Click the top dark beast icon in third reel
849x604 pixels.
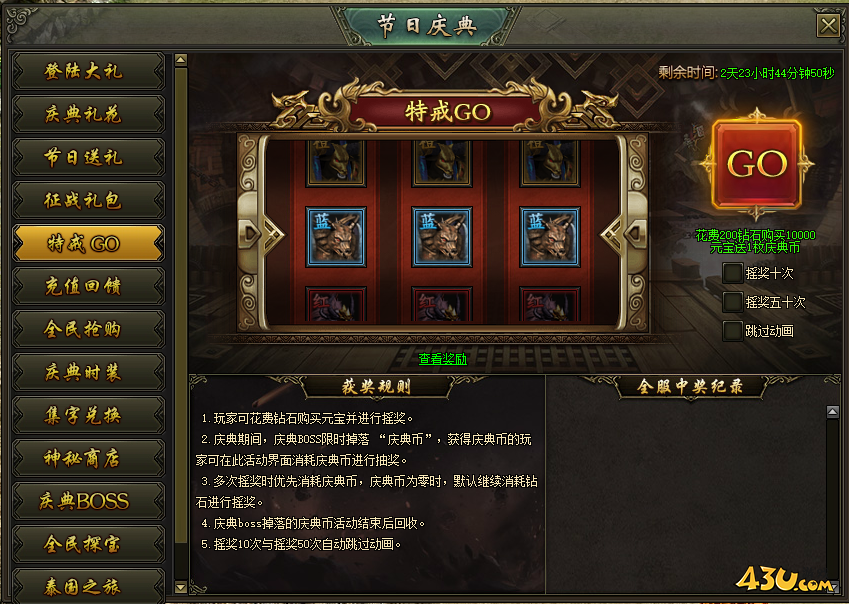[x=550, y=163]
